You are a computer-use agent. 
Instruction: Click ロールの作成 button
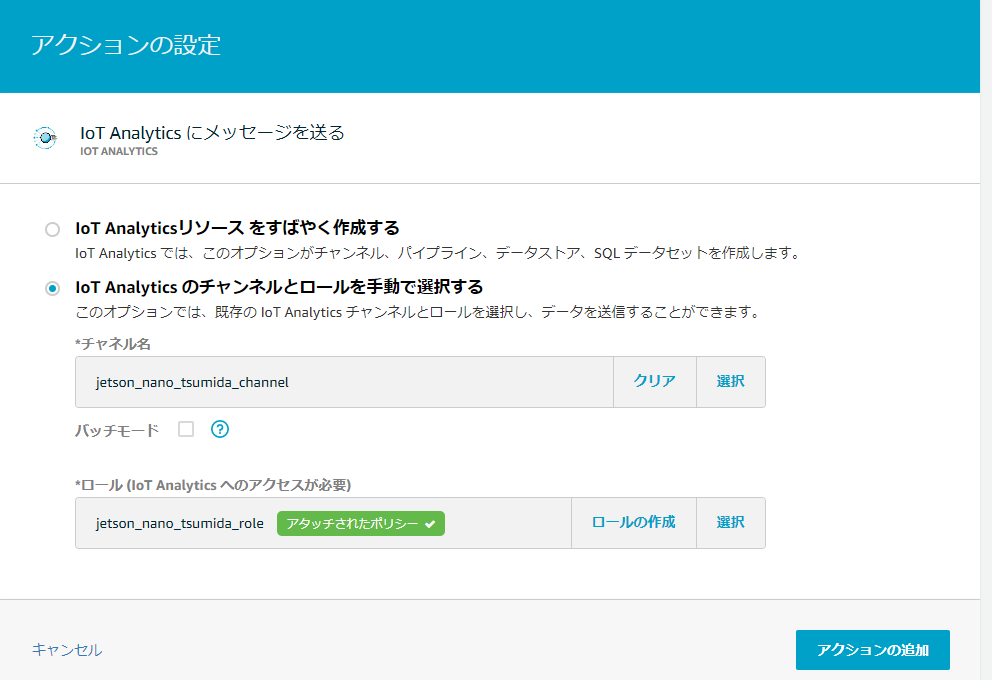(x=634, y=522)
